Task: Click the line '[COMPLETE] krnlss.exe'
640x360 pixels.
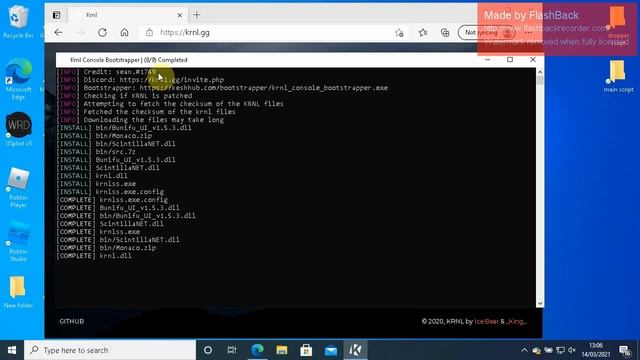Action: 98,232
